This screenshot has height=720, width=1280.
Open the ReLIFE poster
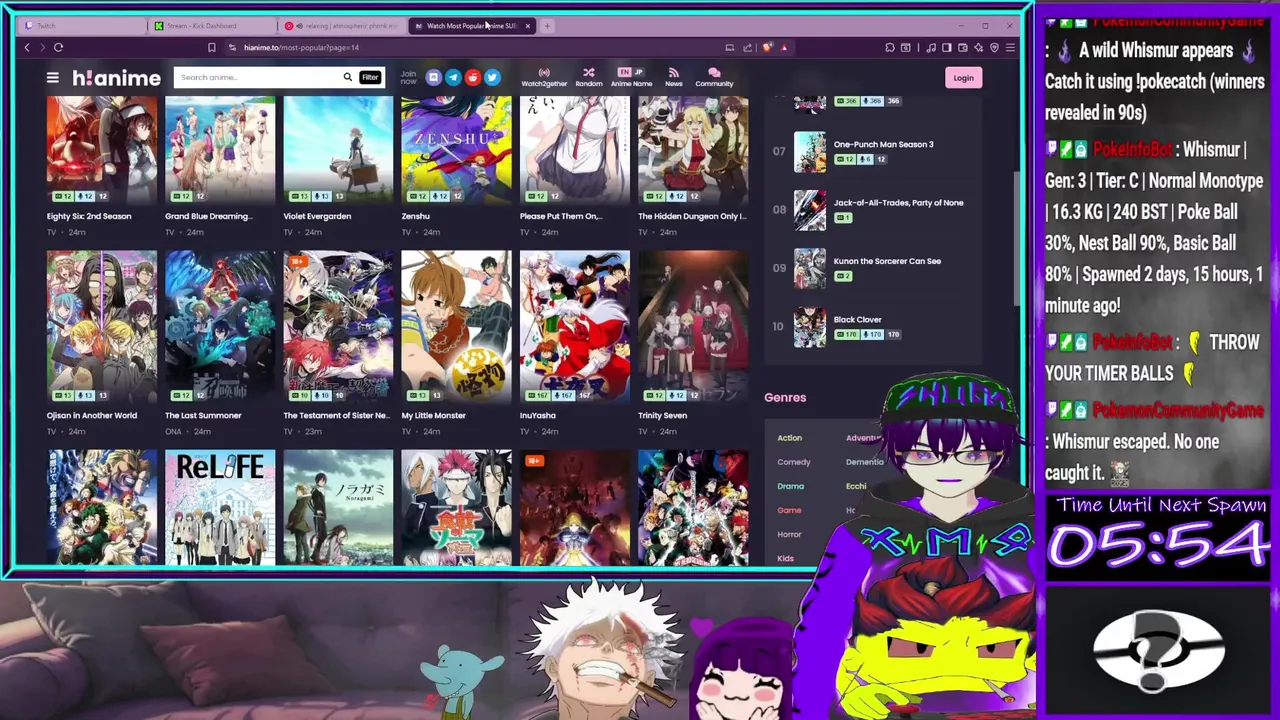click(x=220, y=508)
